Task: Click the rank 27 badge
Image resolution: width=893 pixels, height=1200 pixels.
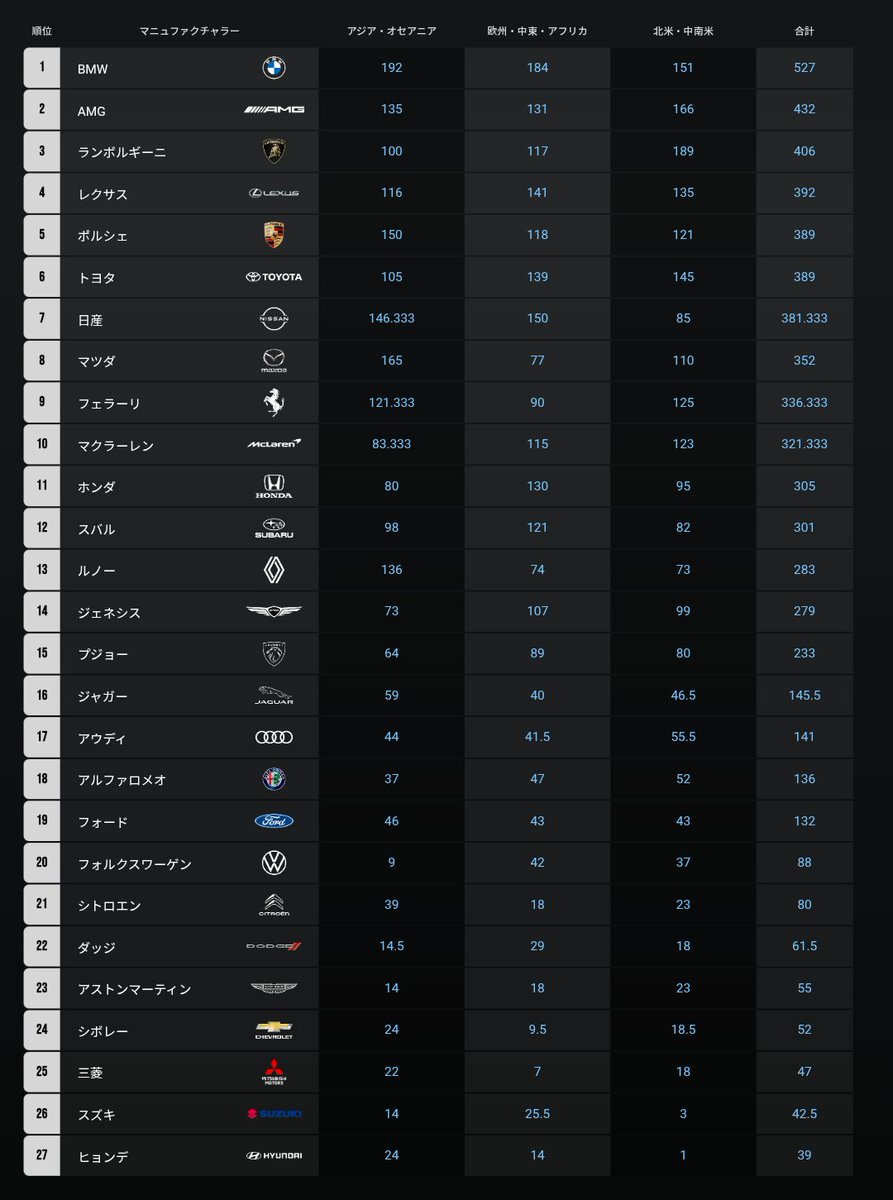Action: coord(42,1155)
